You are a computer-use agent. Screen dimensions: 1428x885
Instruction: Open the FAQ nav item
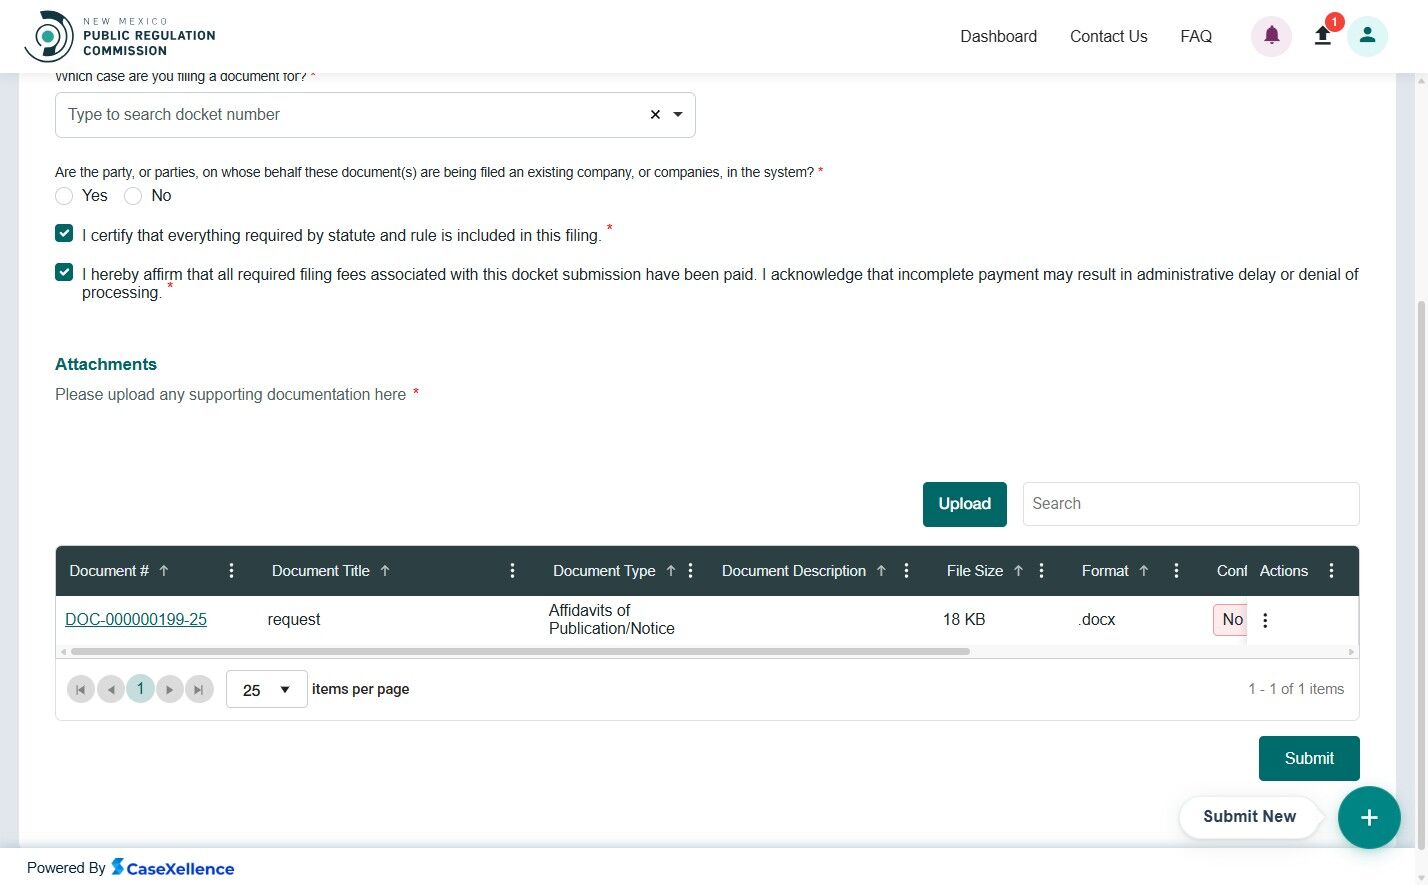tap(1196, 36)
